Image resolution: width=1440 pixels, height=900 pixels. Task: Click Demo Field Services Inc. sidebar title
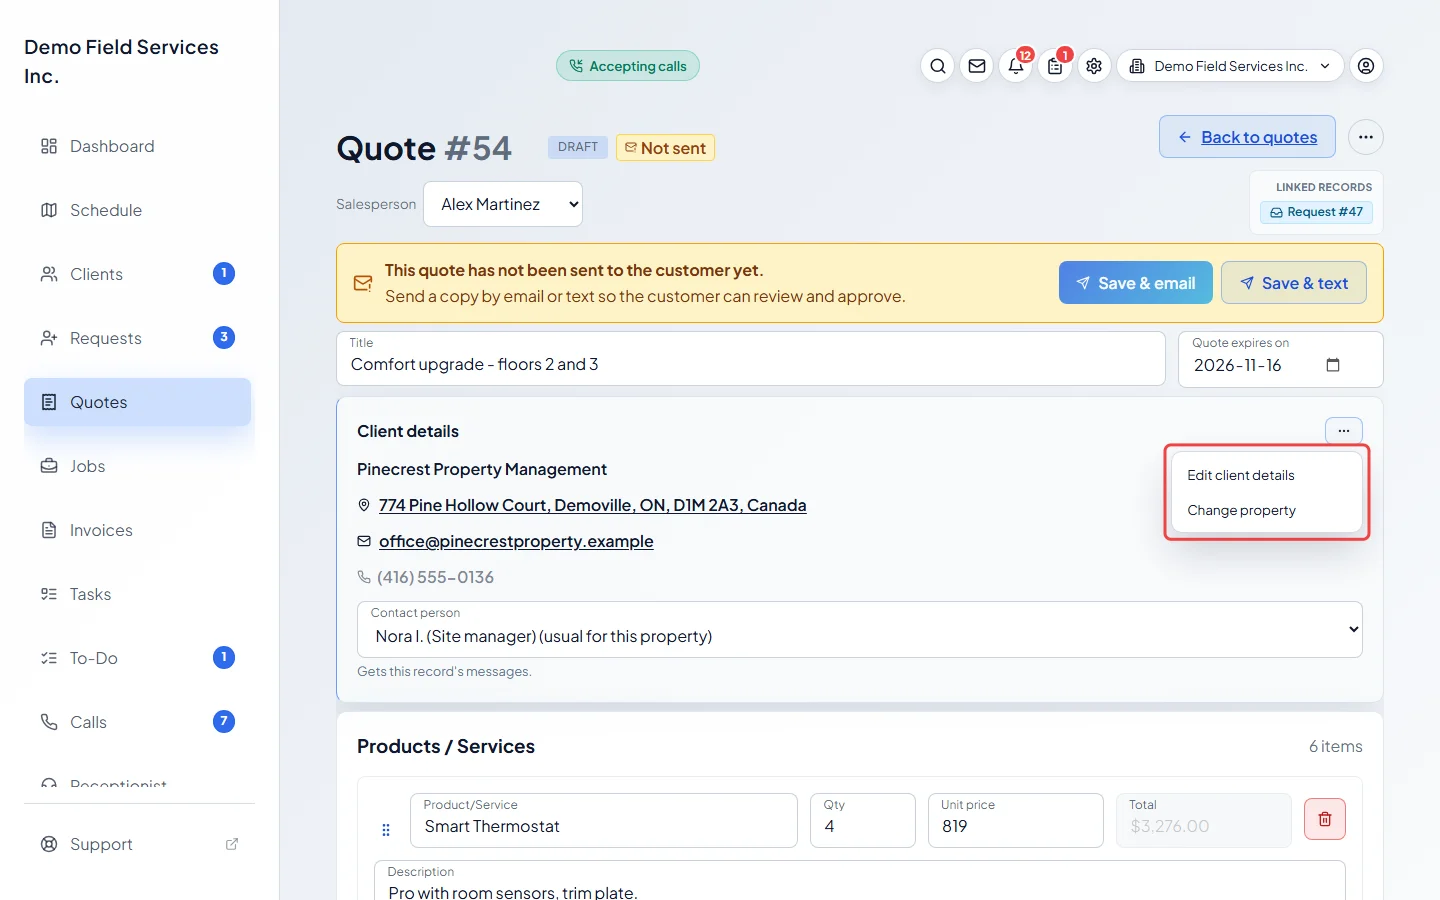121,61
